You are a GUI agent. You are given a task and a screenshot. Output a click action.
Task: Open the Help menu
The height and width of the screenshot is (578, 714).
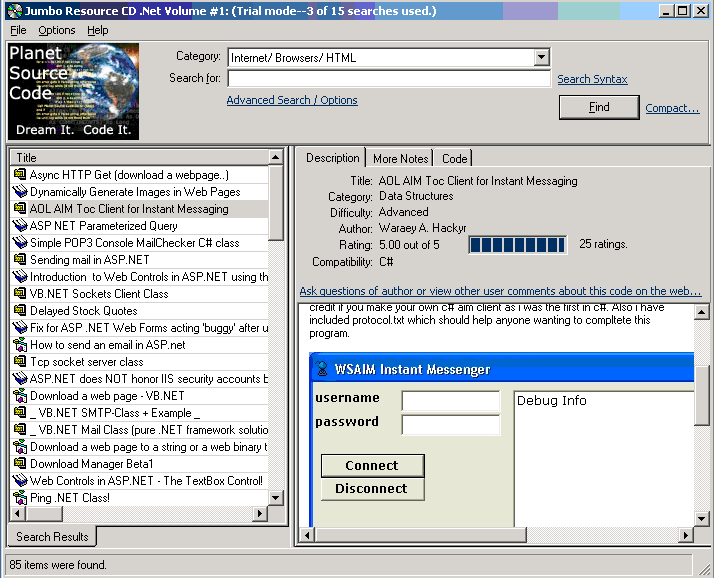(x=98, y=31)
